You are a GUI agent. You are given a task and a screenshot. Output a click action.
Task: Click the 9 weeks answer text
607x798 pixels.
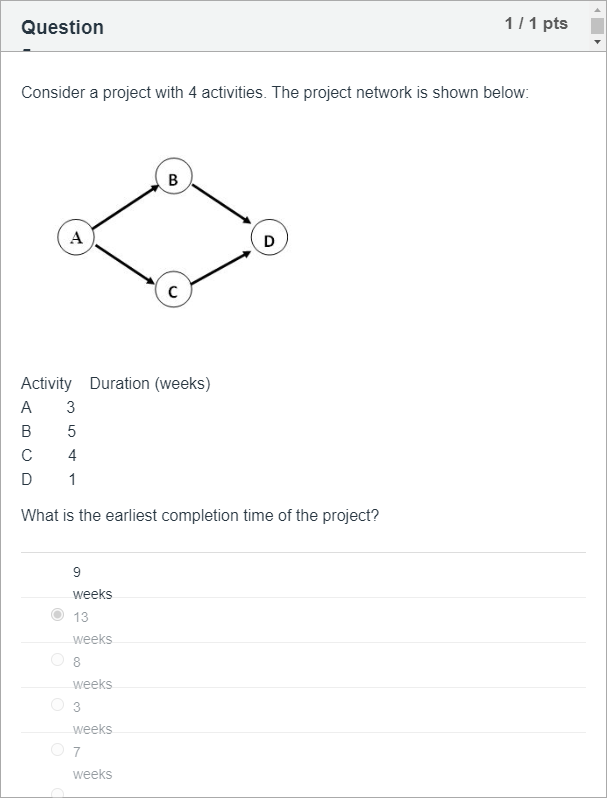click(x=92, y=583)
